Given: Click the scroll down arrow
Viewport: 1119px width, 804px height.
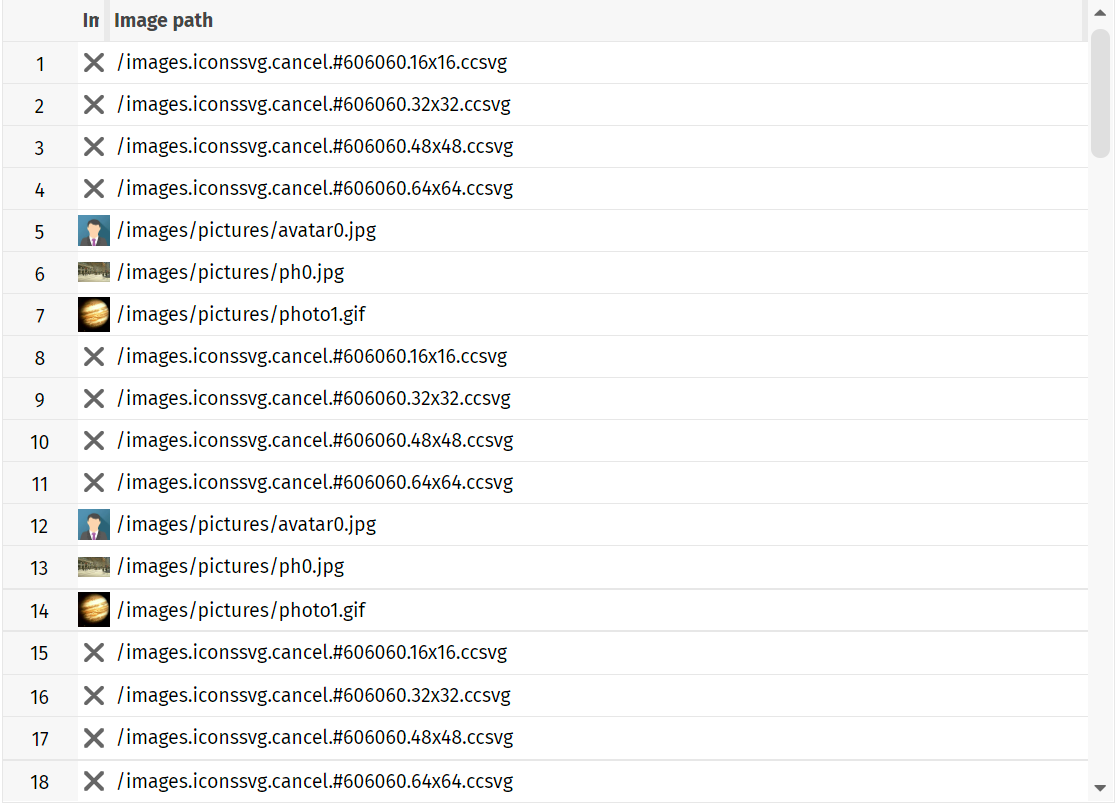Looking at the screenshot, I should [x=1100, y=788].
